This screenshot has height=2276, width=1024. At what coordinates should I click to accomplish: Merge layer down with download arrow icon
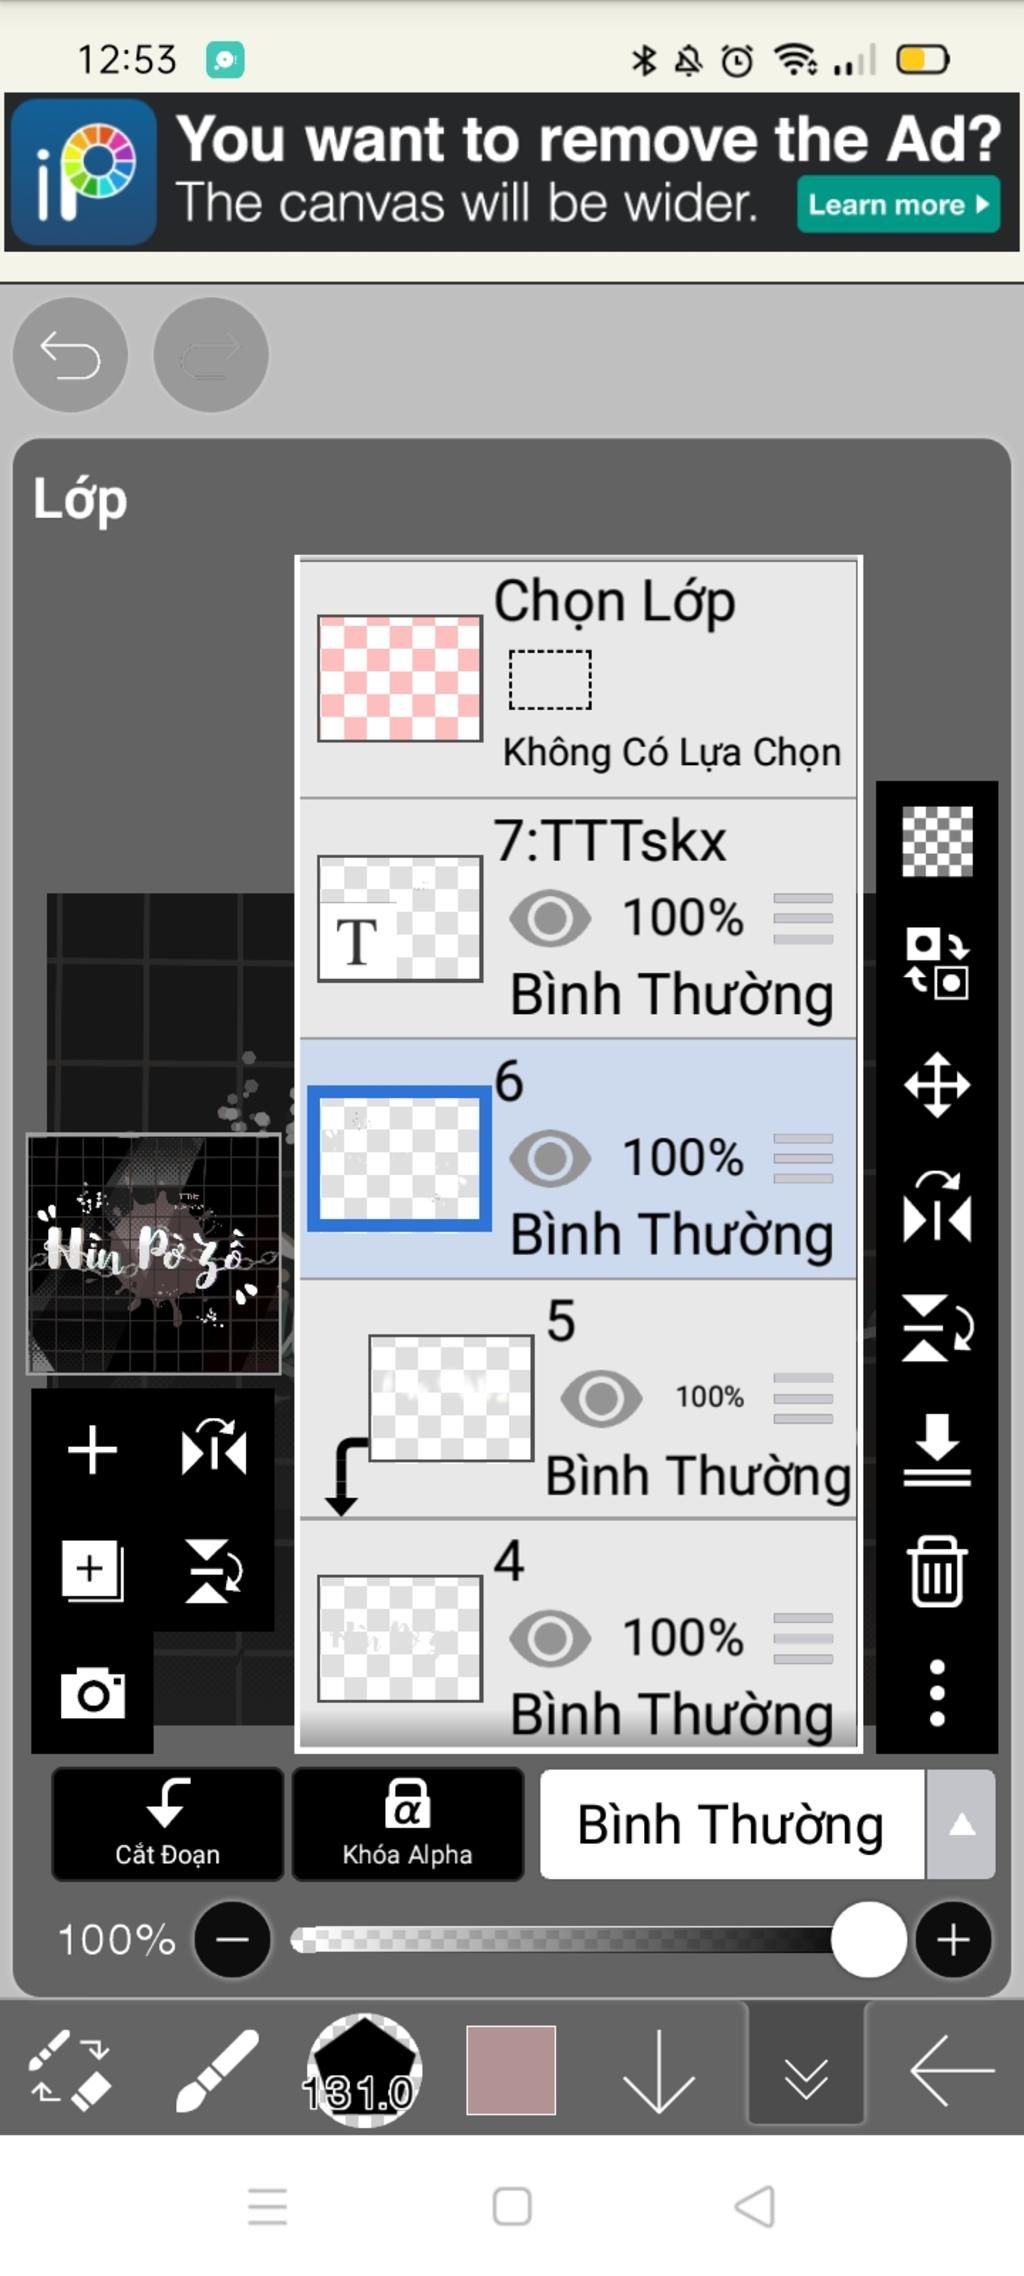click(x=937, y=1450)
